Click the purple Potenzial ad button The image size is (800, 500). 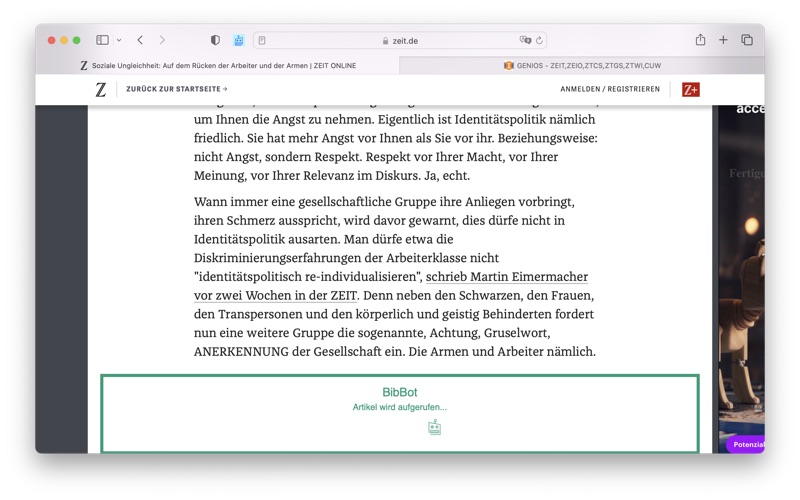click(x=746, y=444)
